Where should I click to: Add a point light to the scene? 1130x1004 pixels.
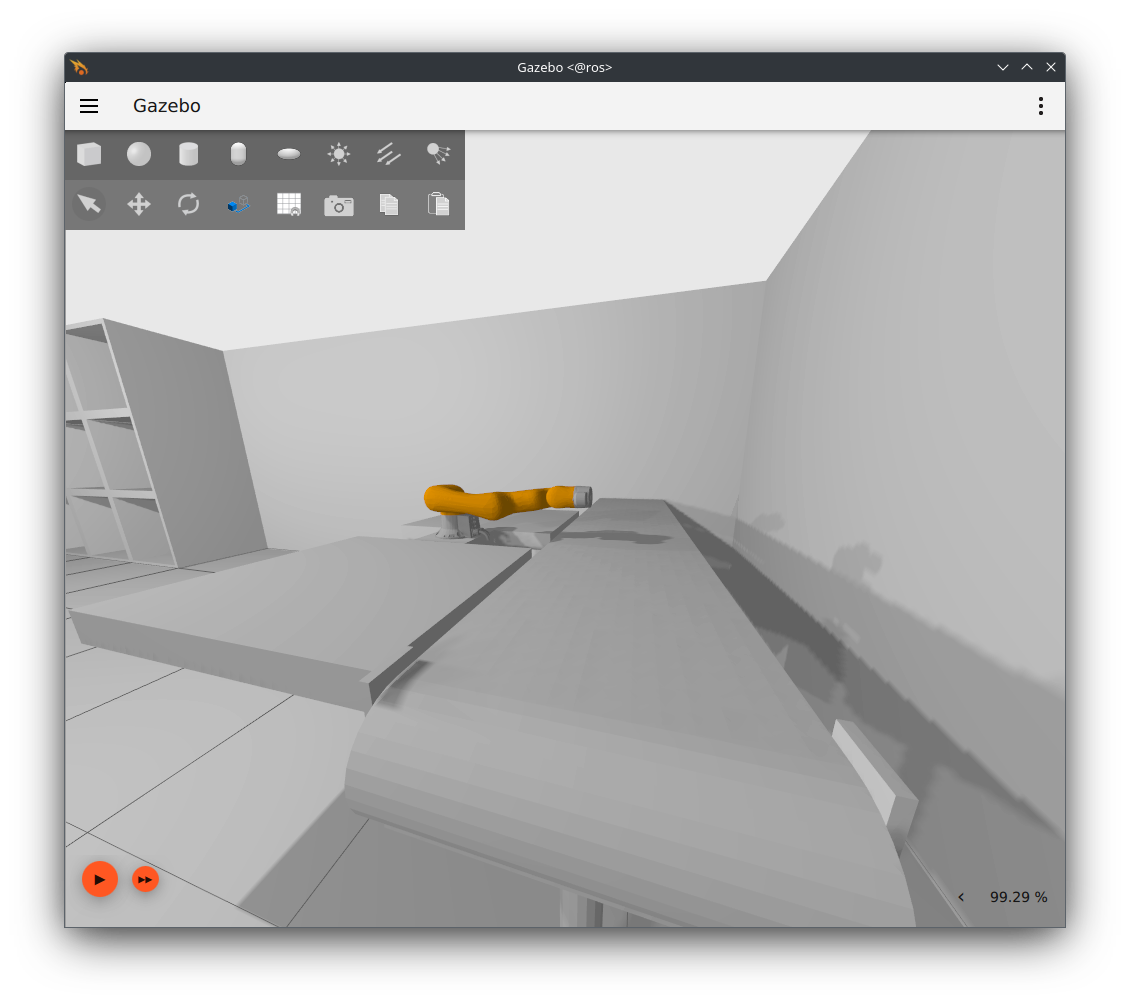tap(339, 154)
